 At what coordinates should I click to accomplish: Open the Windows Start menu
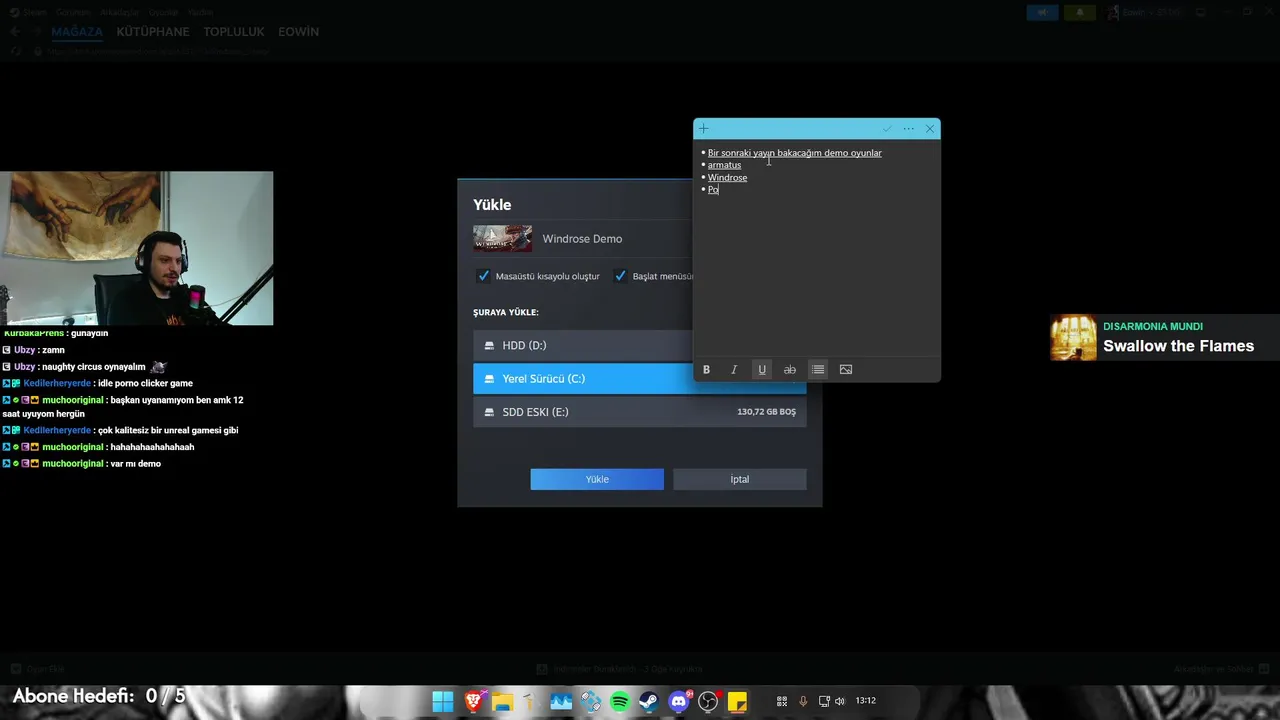(x=443, y=701)
